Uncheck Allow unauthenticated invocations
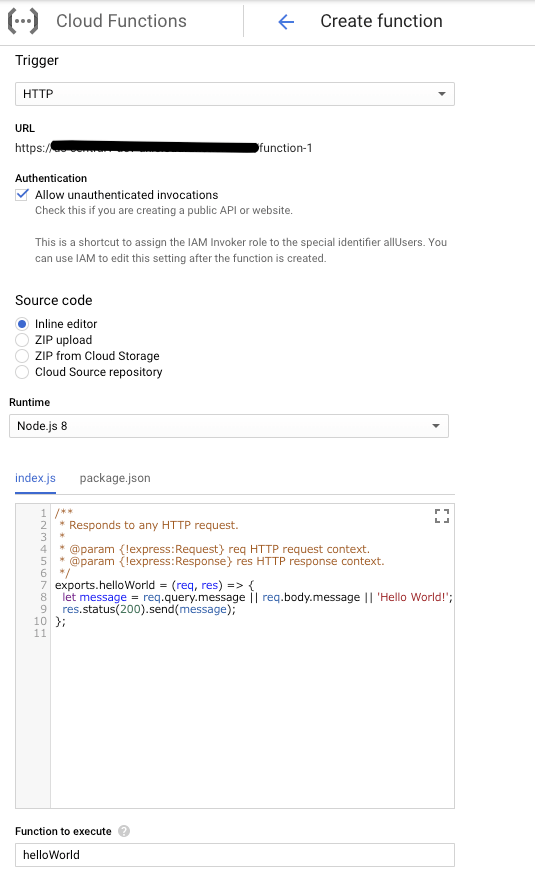This screenshot has width=535, height=883. point(22,195)
